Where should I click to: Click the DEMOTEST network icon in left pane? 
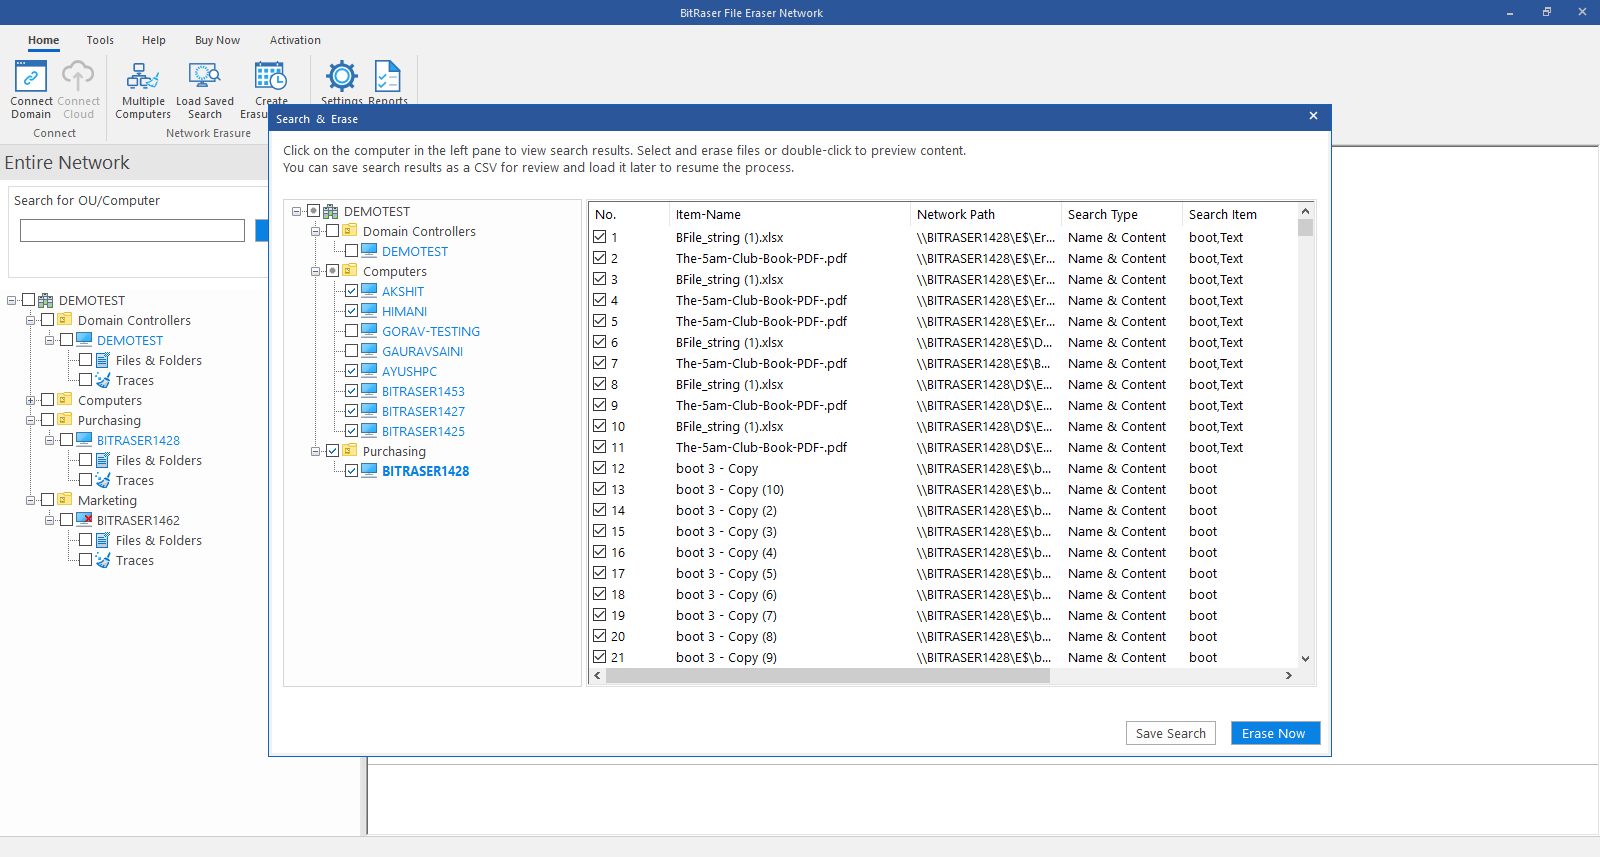pos(46,300)
